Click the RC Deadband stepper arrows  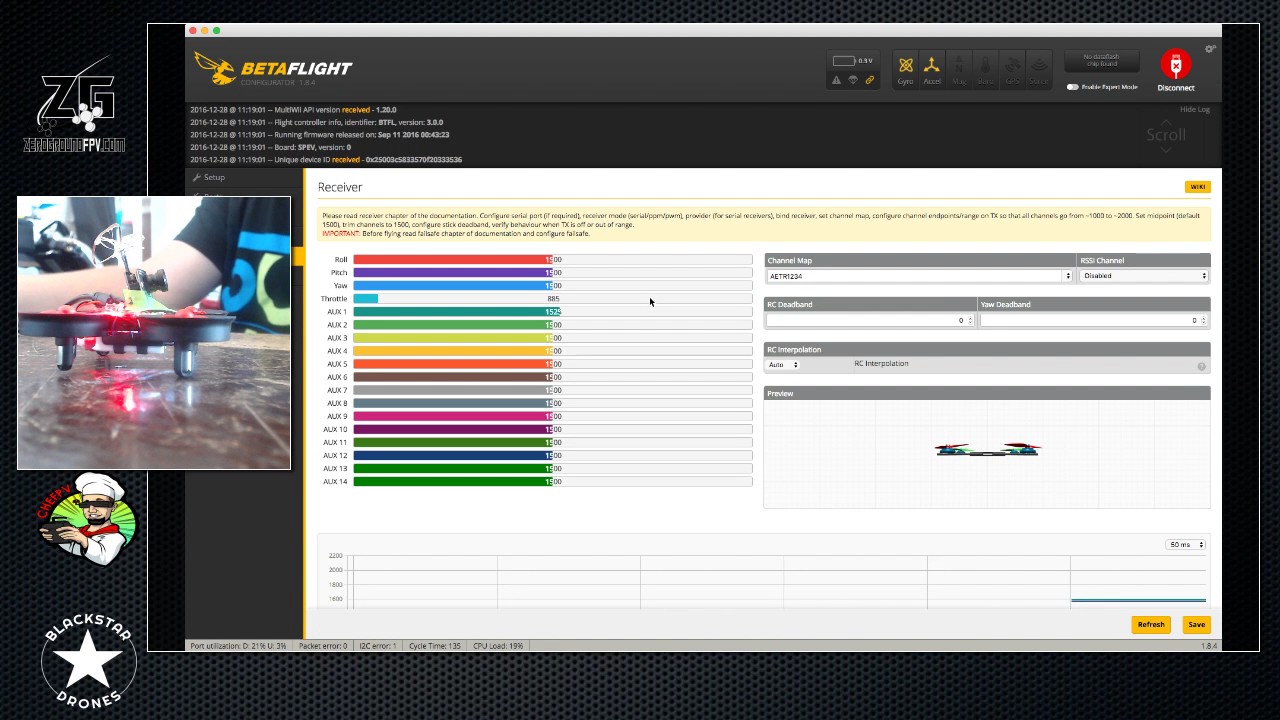tap(970, 321)
